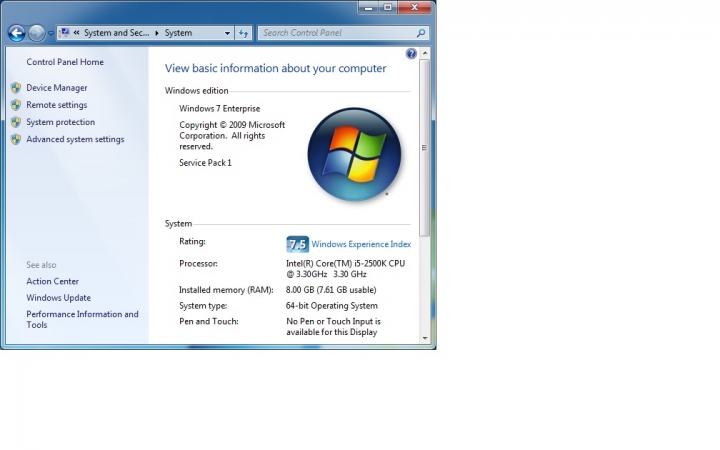The height and width of the screenshot is (450, 720).
Task: Click the heading View basic information about your computer
Action: pyautogui.click(x=276, y=68)
